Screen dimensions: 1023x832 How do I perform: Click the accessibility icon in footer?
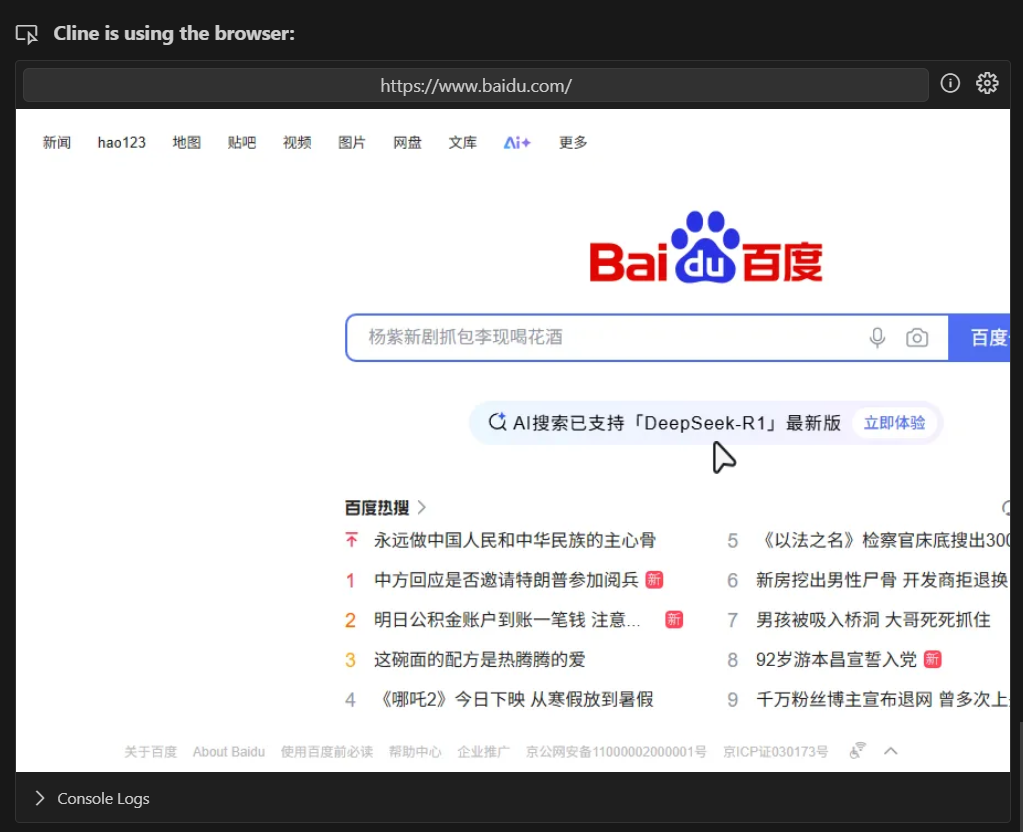tap(857, 751)
